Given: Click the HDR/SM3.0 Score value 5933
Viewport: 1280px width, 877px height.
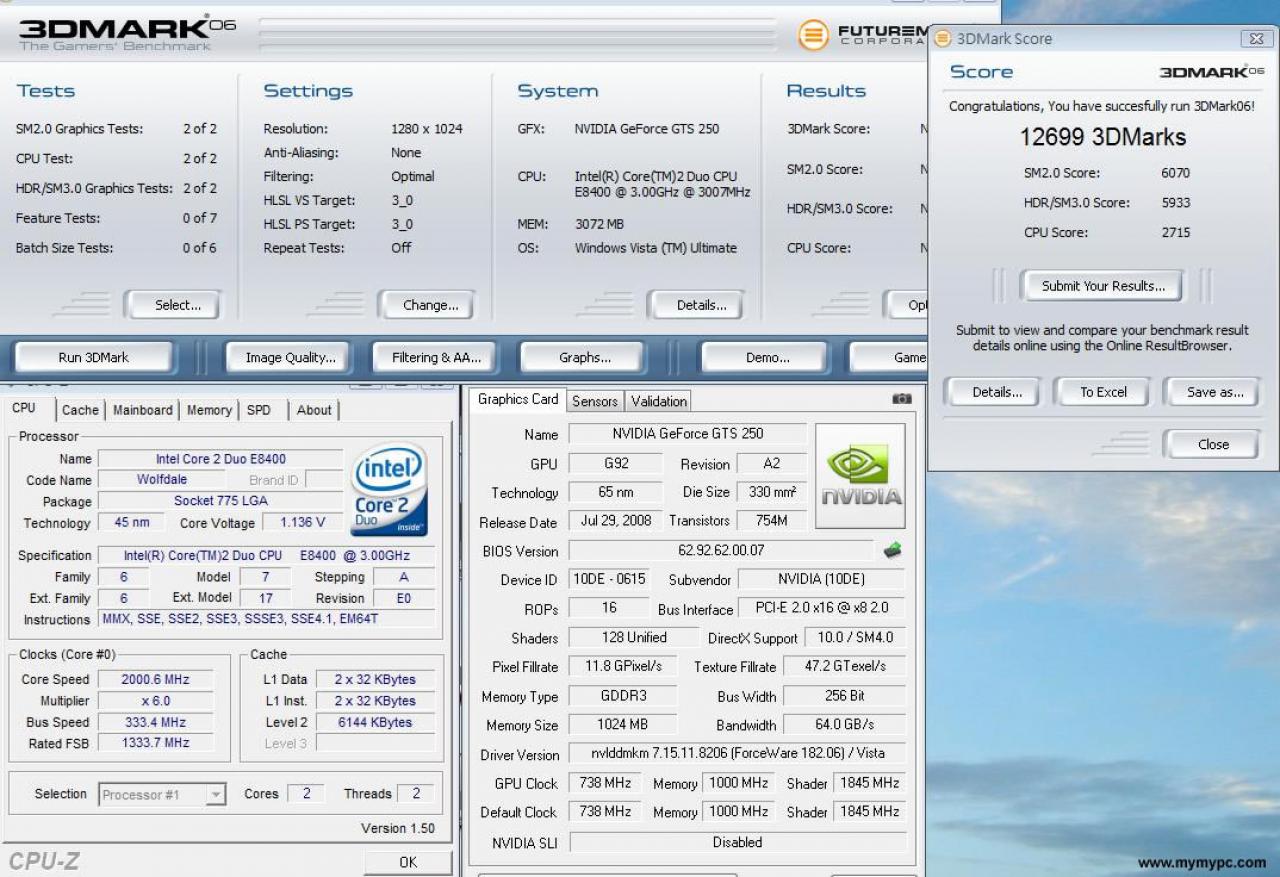Looking at the screenshot, I should (x=1176, y=203).
